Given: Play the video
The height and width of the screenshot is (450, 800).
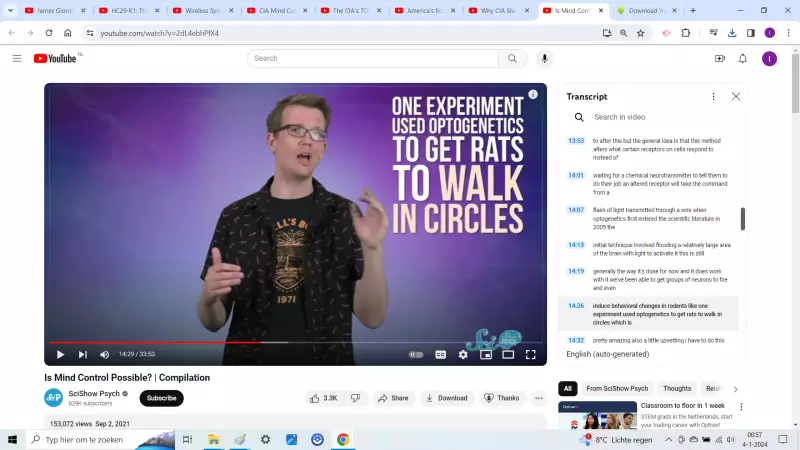Looking at the screenshot, I should 60,355.
